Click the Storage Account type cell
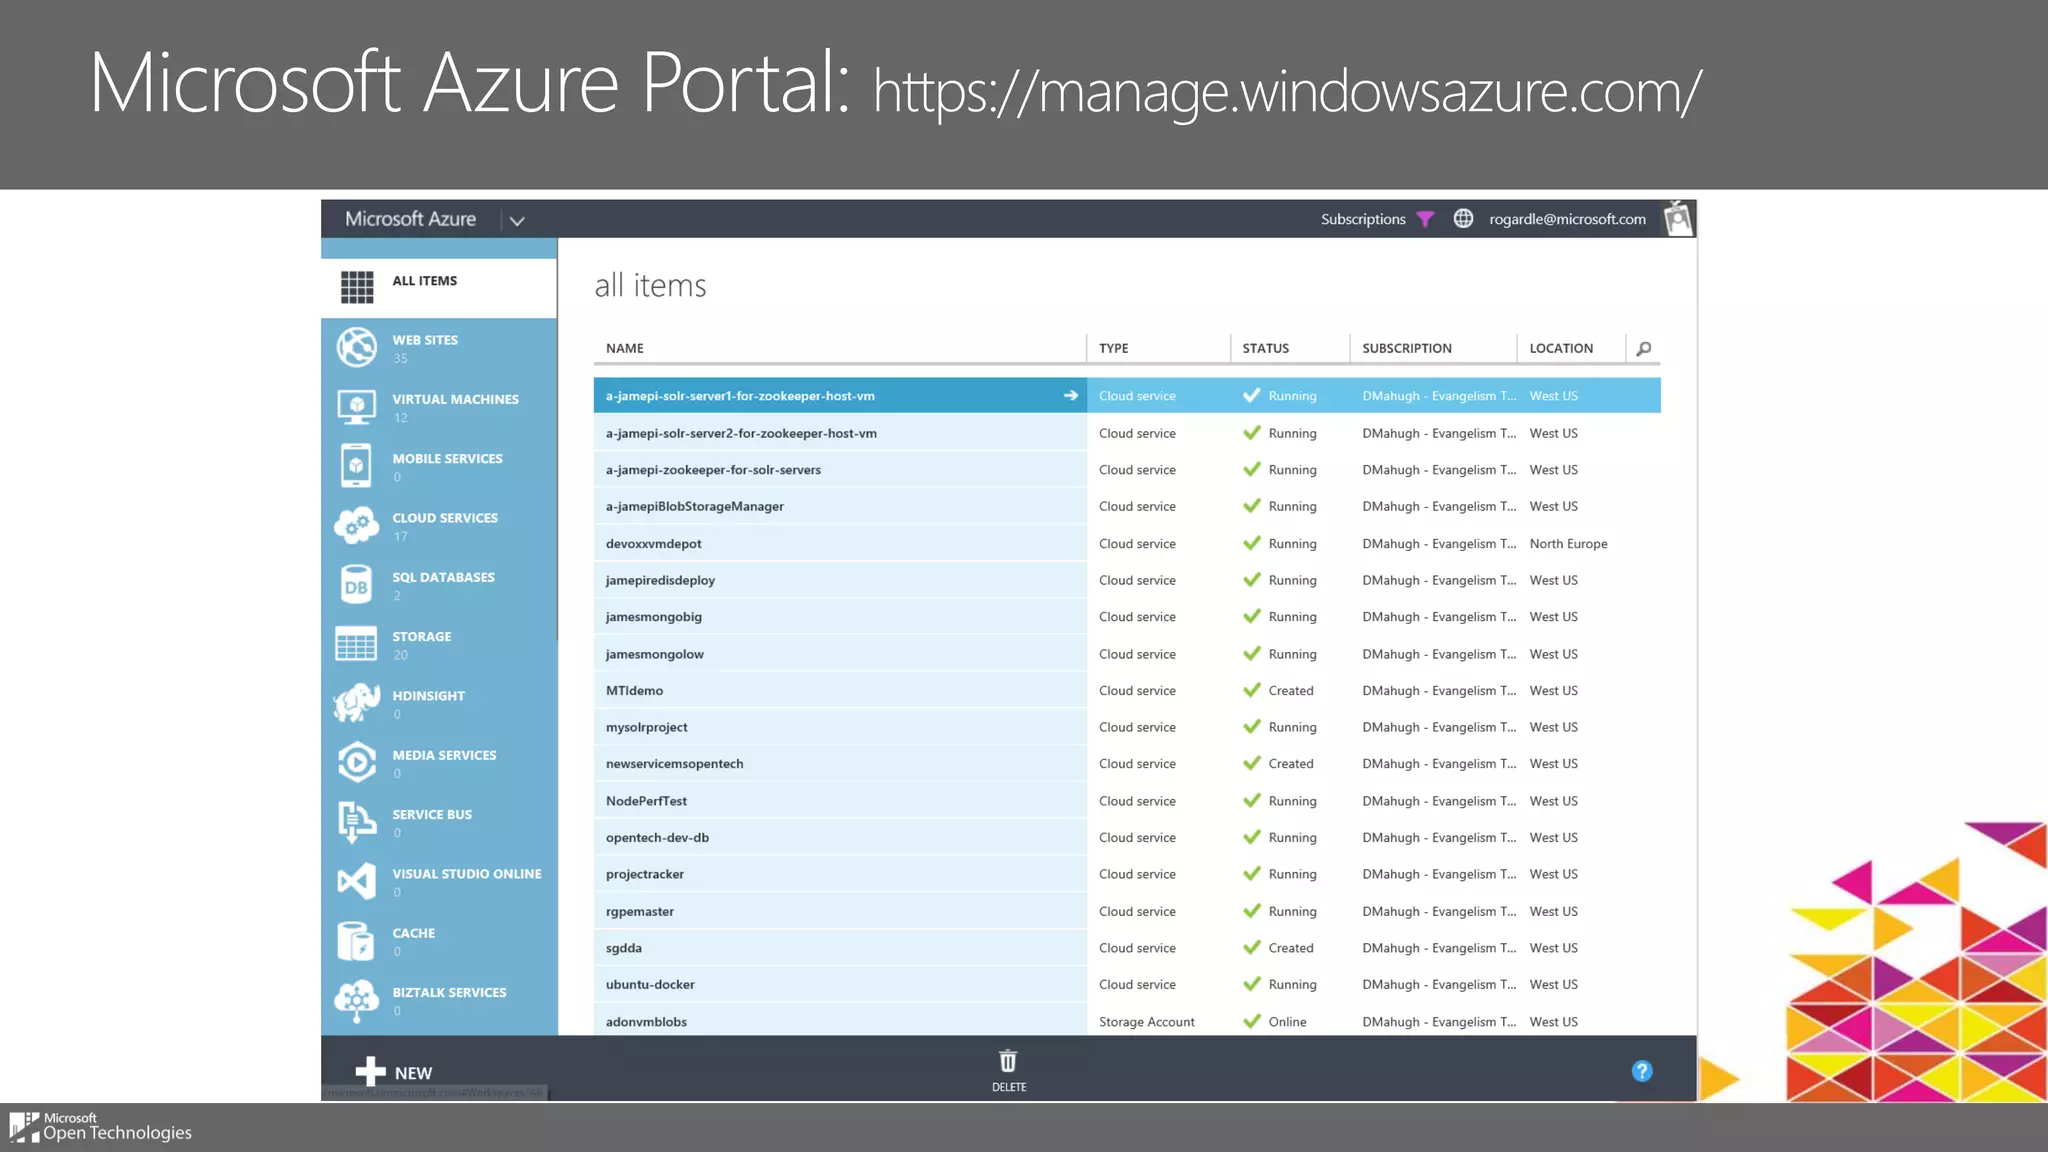This screenshot has height=1152, width=2048. coord(1146,1022)
